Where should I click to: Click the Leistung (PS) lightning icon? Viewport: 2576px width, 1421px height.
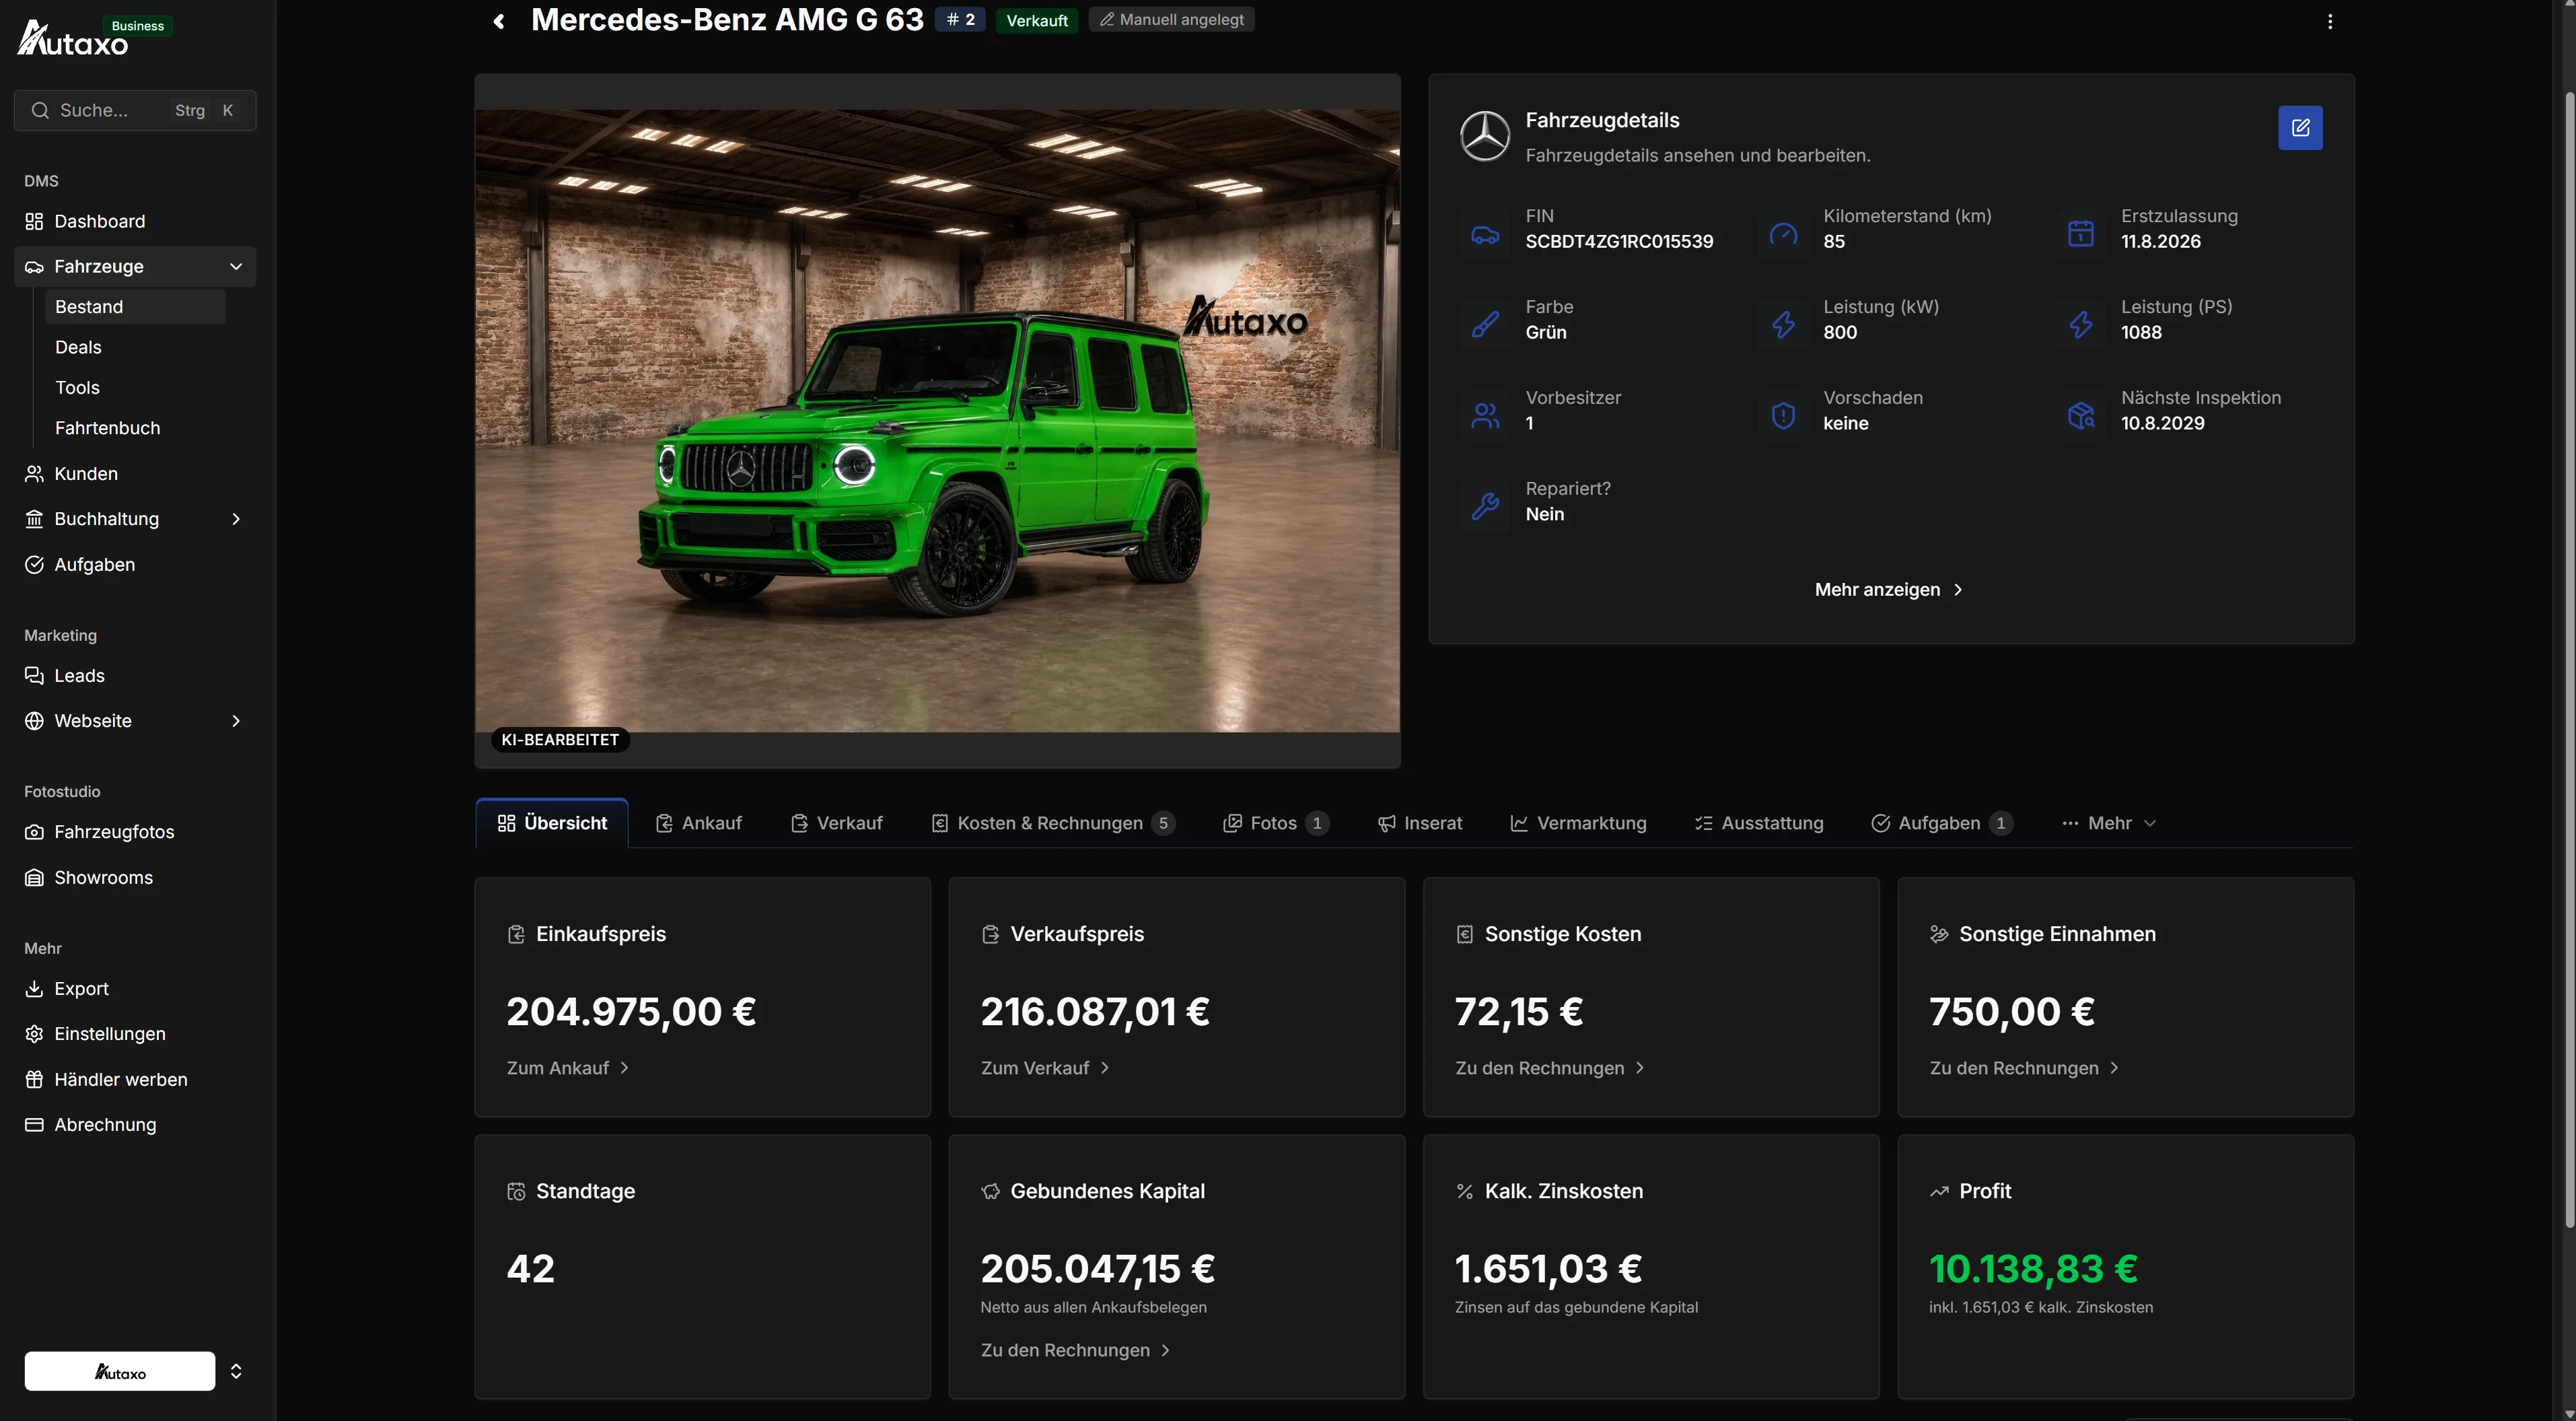tap(2081, 324)
